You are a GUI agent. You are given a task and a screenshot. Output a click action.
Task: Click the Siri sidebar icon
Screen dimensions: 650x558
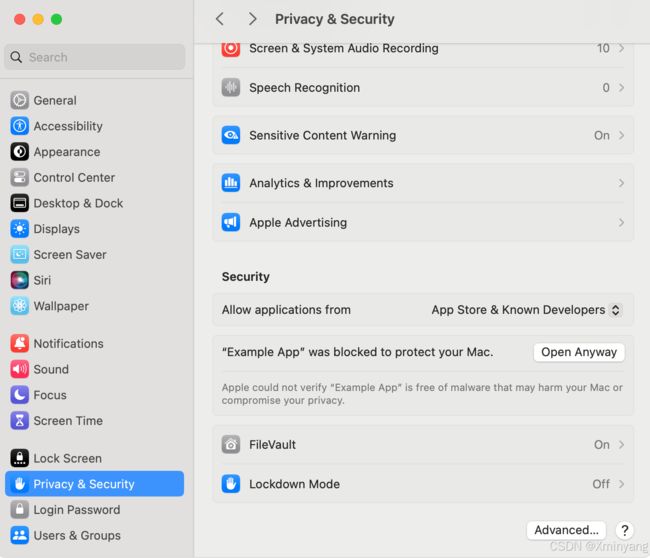tap(19, 280)
